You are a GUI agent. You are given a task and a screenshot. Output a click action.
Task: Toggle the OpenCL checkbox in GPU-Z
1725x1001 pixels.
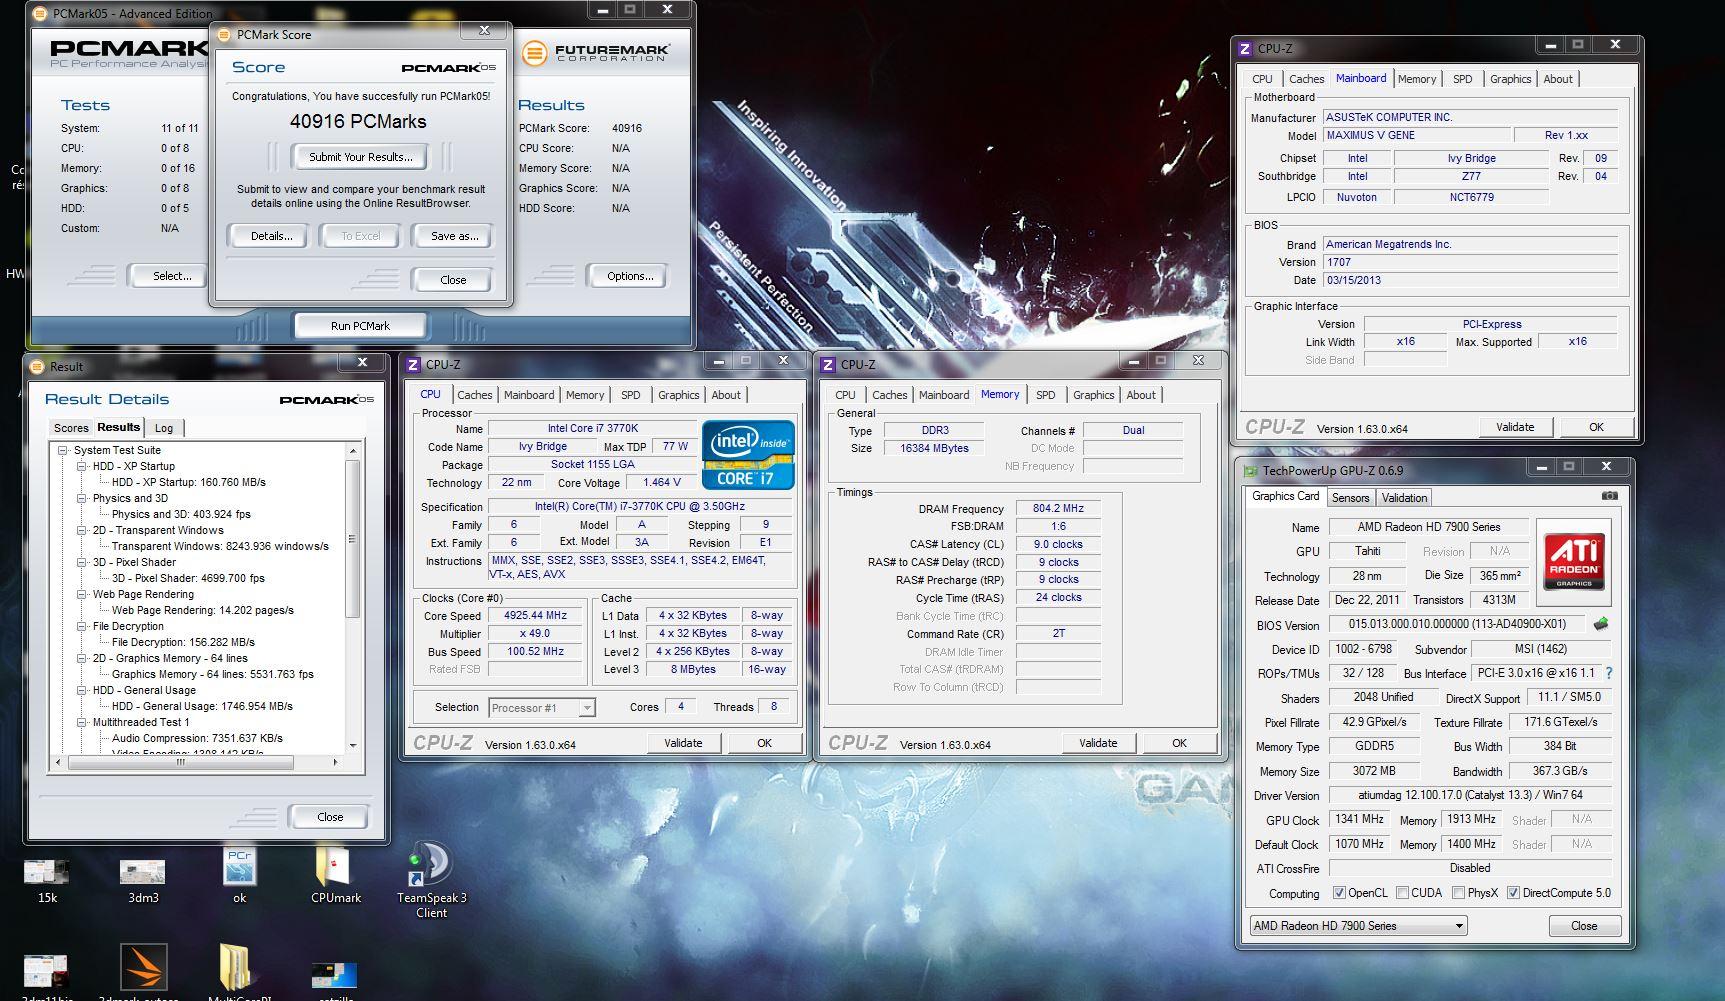click(x=1340, y=893)
